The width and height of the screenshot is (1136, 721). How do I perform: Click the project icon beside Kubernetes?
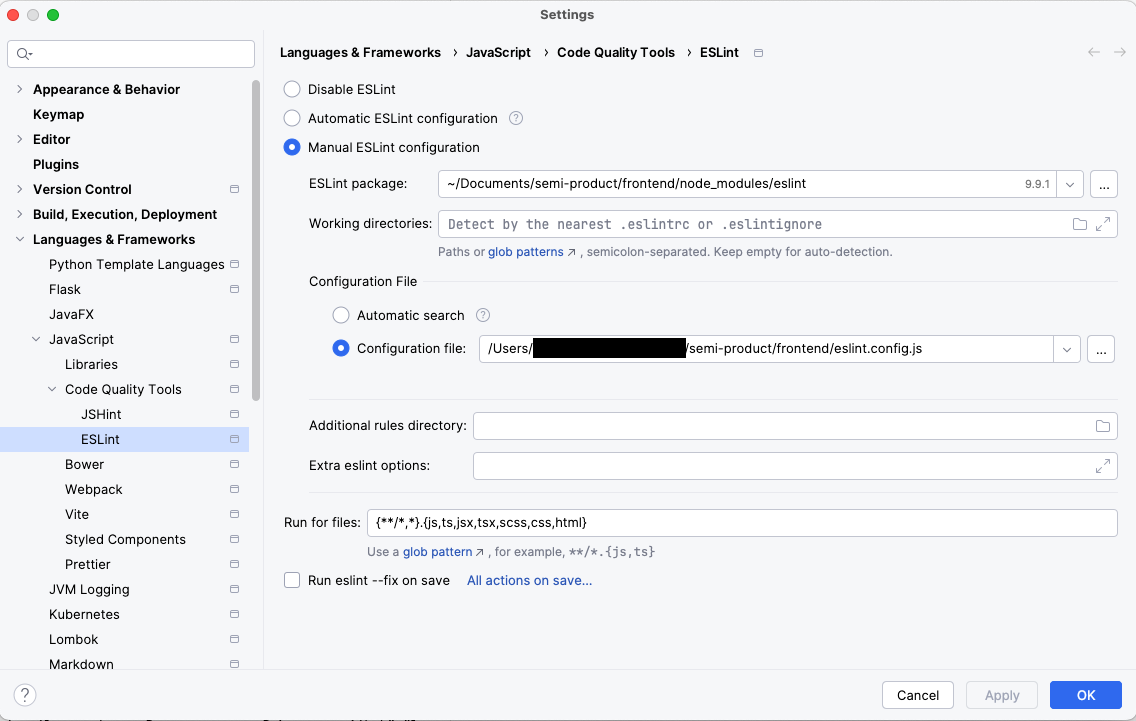tap(234, 614)
